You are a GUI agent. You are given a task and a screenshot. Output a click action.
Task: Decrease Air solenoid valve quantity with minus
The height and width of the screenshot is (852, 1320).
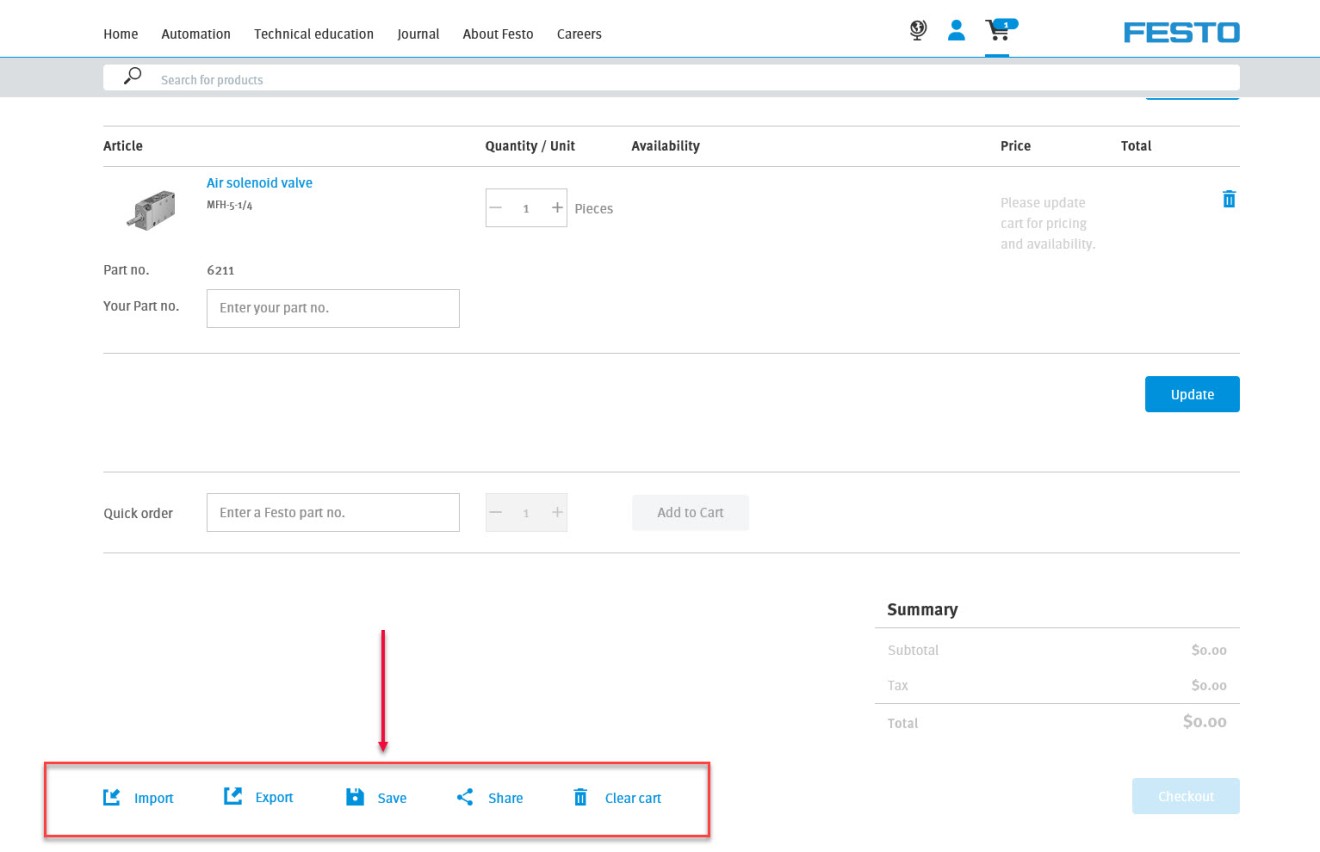click(x=496, y=208)
